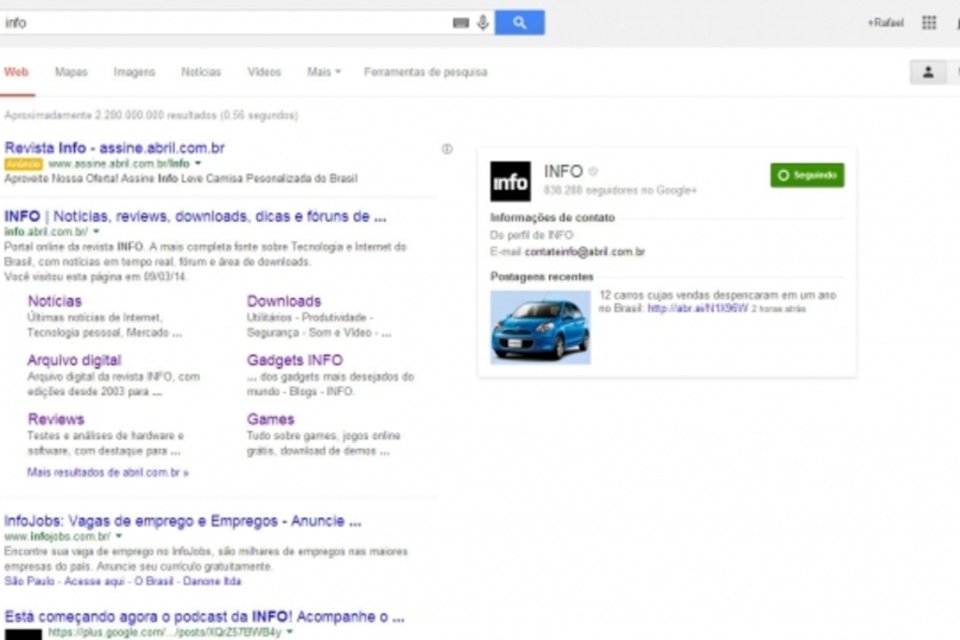Open the on-screen keyboard icon

460,23
